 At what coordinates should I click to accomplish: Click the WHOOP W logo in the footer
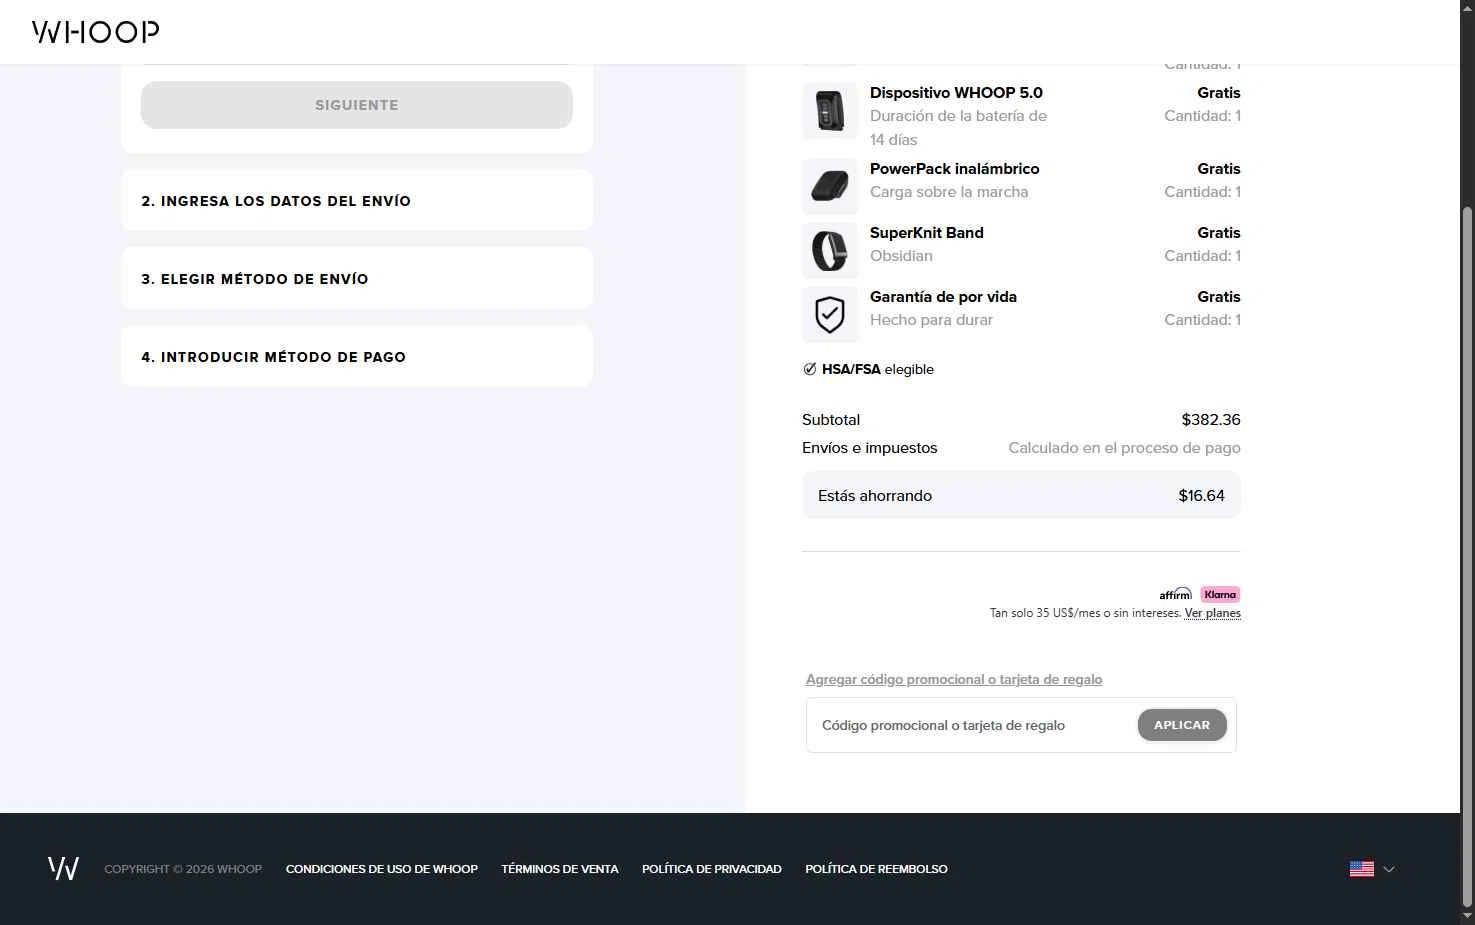click(x=63, y=868)
